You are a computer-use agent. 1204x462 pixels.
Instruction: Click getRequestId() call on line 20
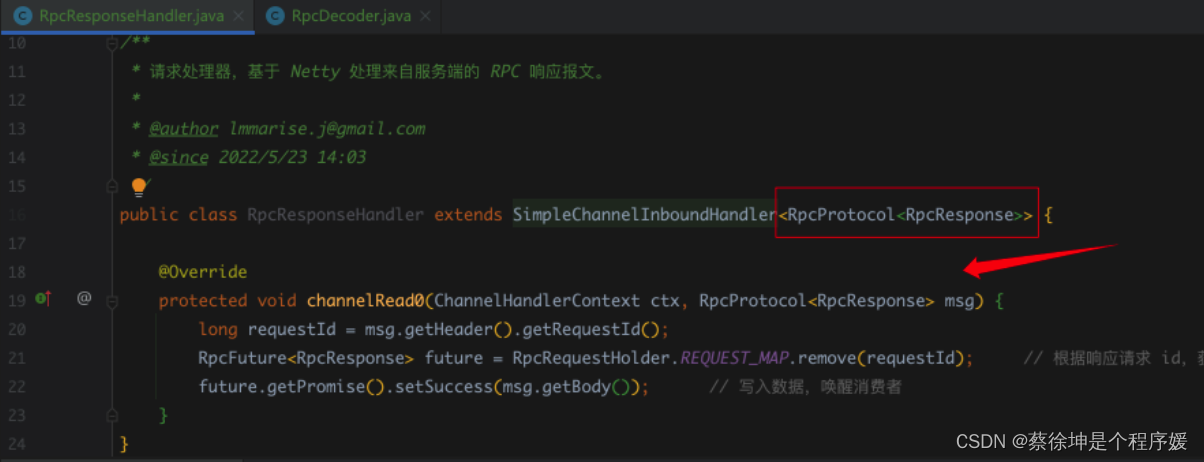590,329
